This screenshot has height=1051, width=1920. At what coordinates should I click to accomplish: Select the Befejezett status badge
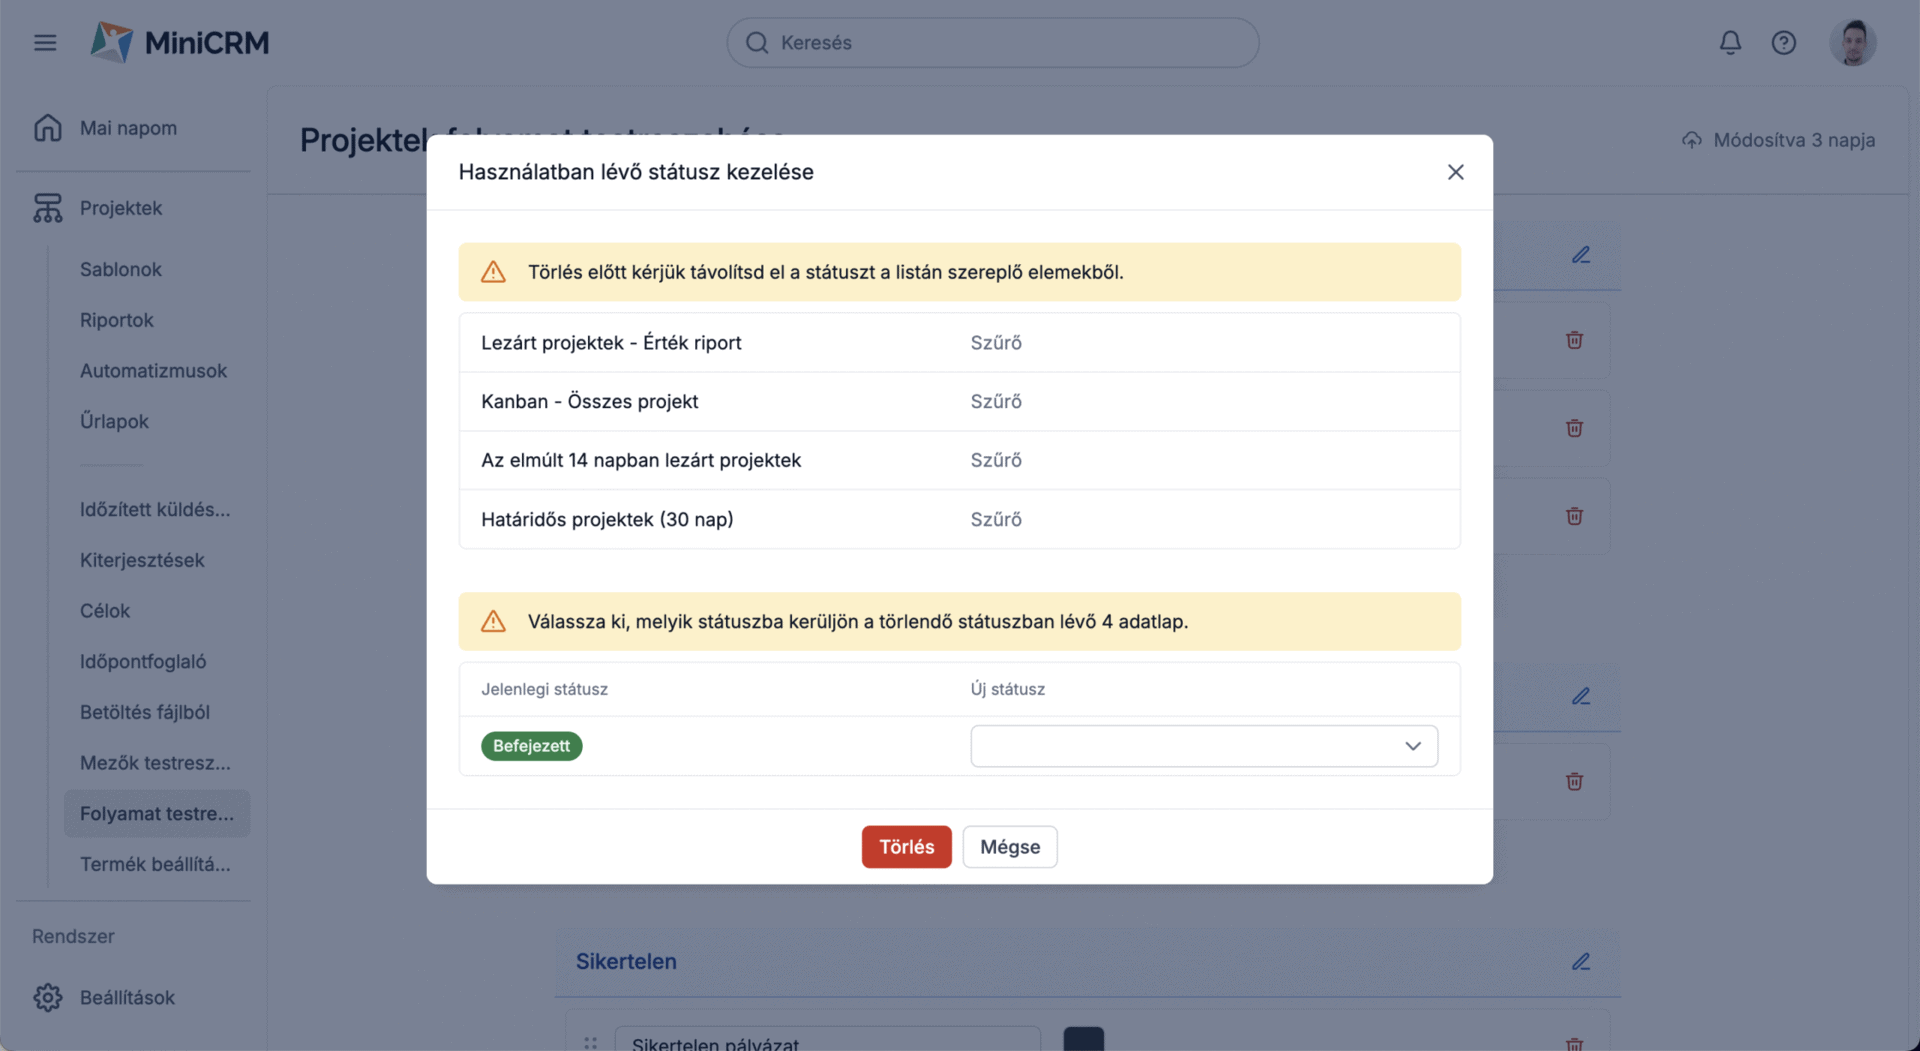(x=531, y=746)
